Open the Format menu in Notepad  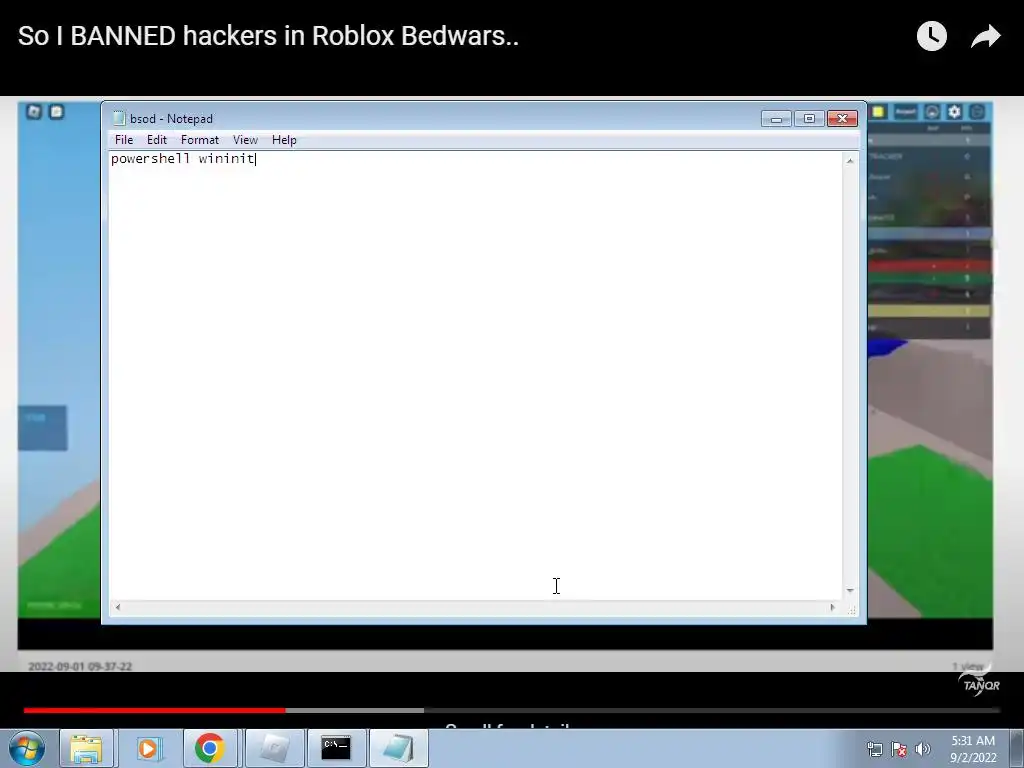200,140
